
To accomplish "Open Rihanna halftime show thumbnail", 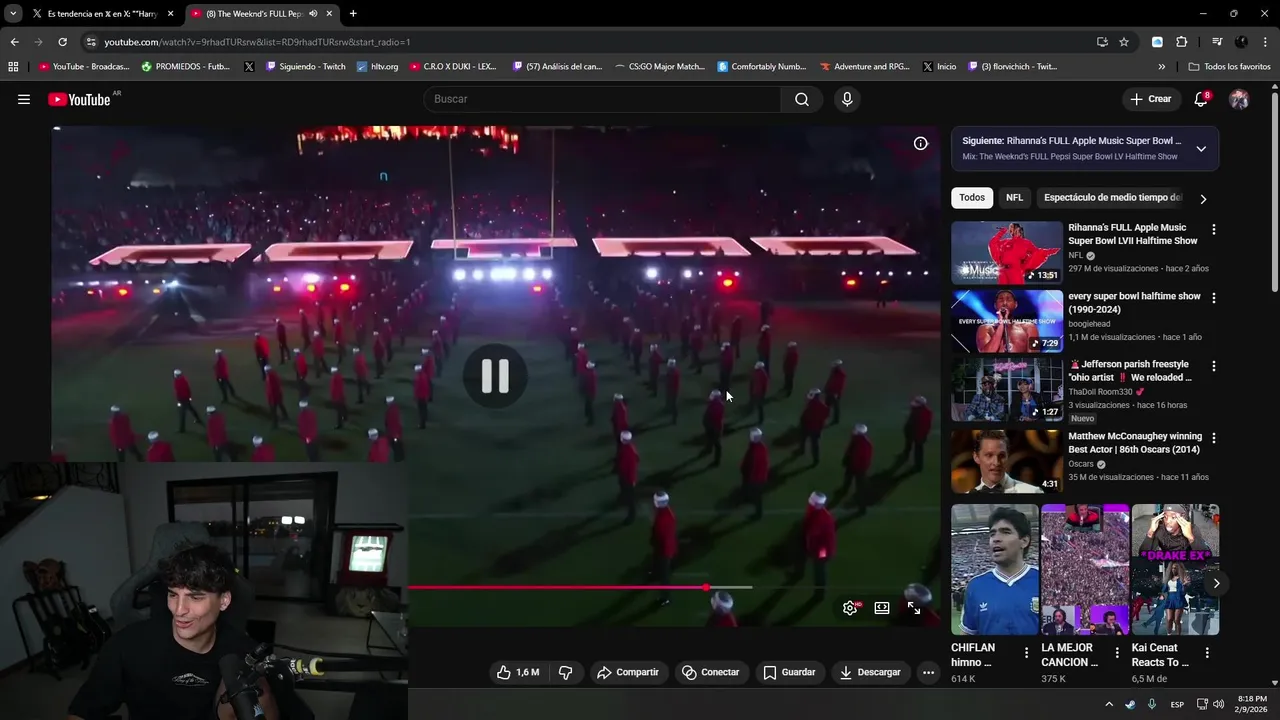I will click(1007, 253).
